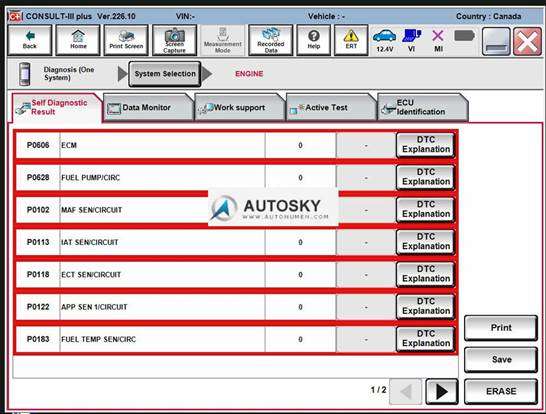This screenshot has width=546, height=414.
Task: Click the 12.4V vehicle battery icon
Action: pos(384,40)
